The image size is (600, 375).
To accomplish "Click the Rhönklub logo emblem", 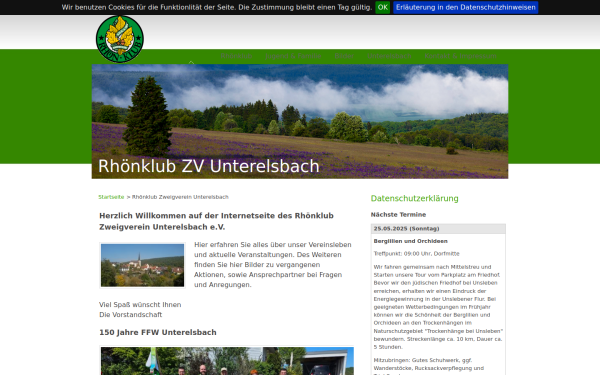I will pos(120,39).
